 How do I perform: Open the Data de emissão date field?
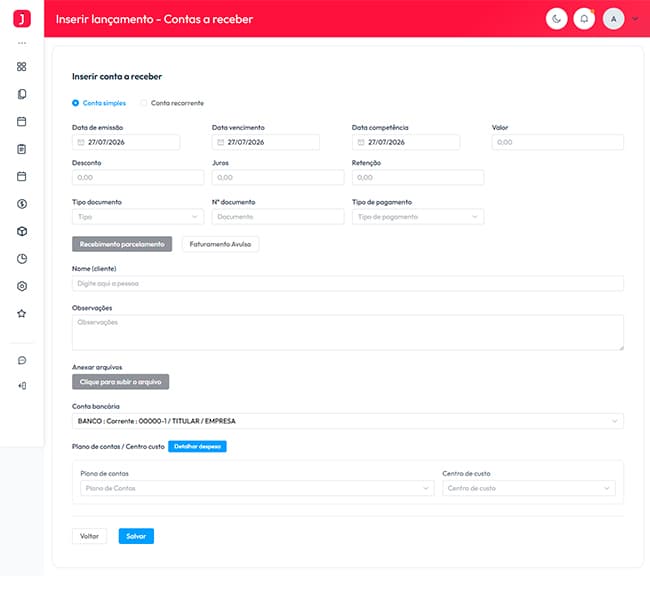[x=126, y=142]
